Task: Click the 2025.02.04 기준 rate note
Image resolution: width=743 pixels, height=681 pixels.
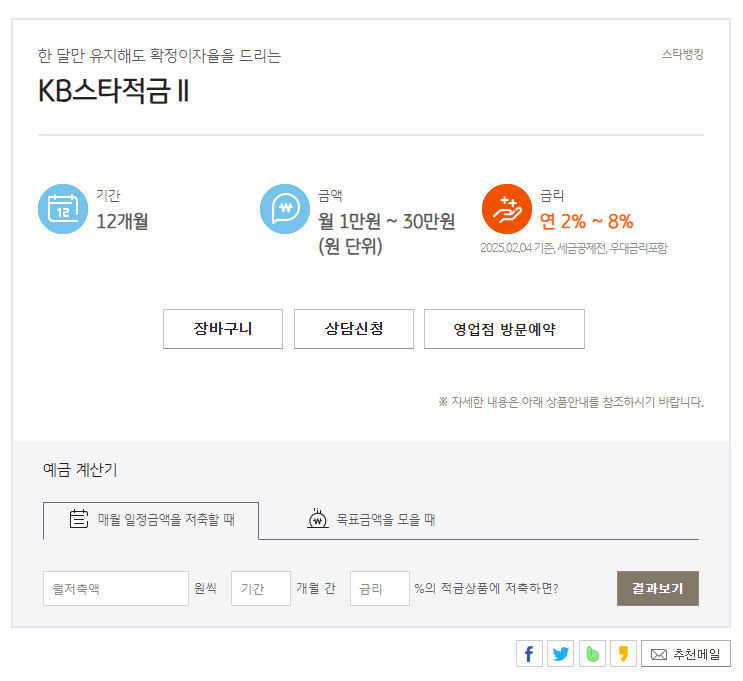Action: tap(574, 248)
